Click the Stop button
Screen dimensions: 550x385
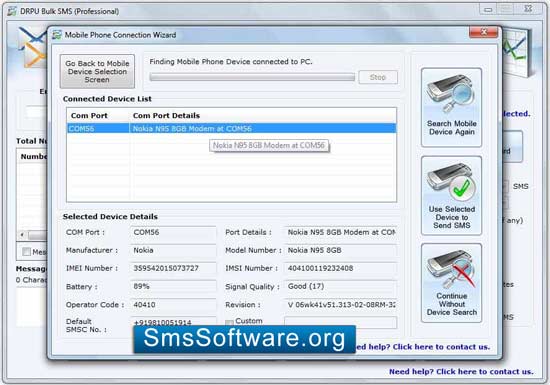378,77
